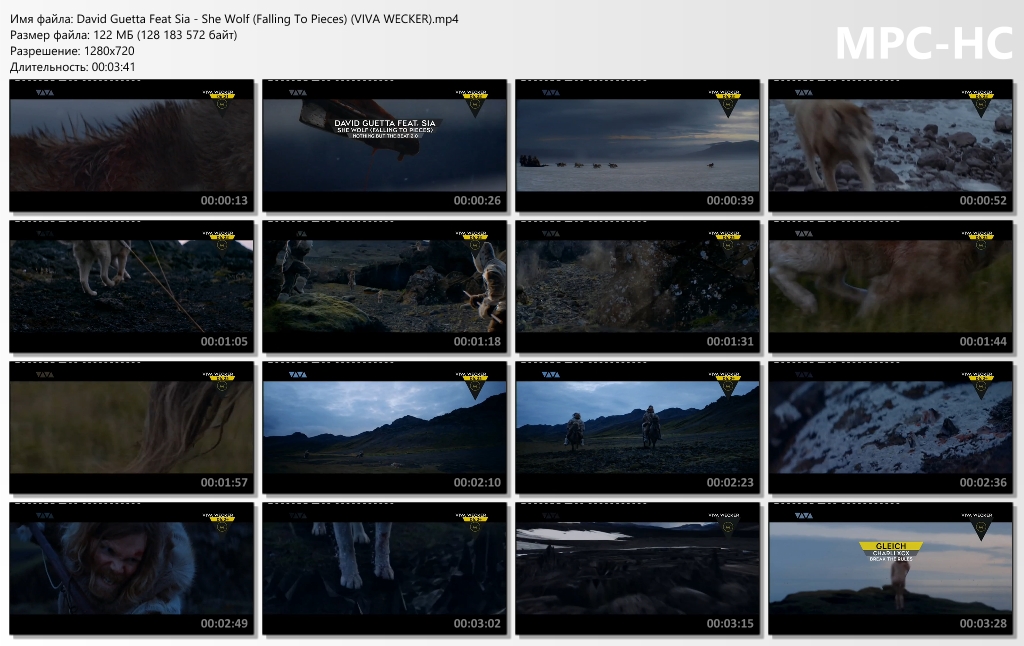The height and width of the screenshot is (646, 1024).
Task: Open the thumbnail stamped 00:02:49
Action: tap(131, 569)
